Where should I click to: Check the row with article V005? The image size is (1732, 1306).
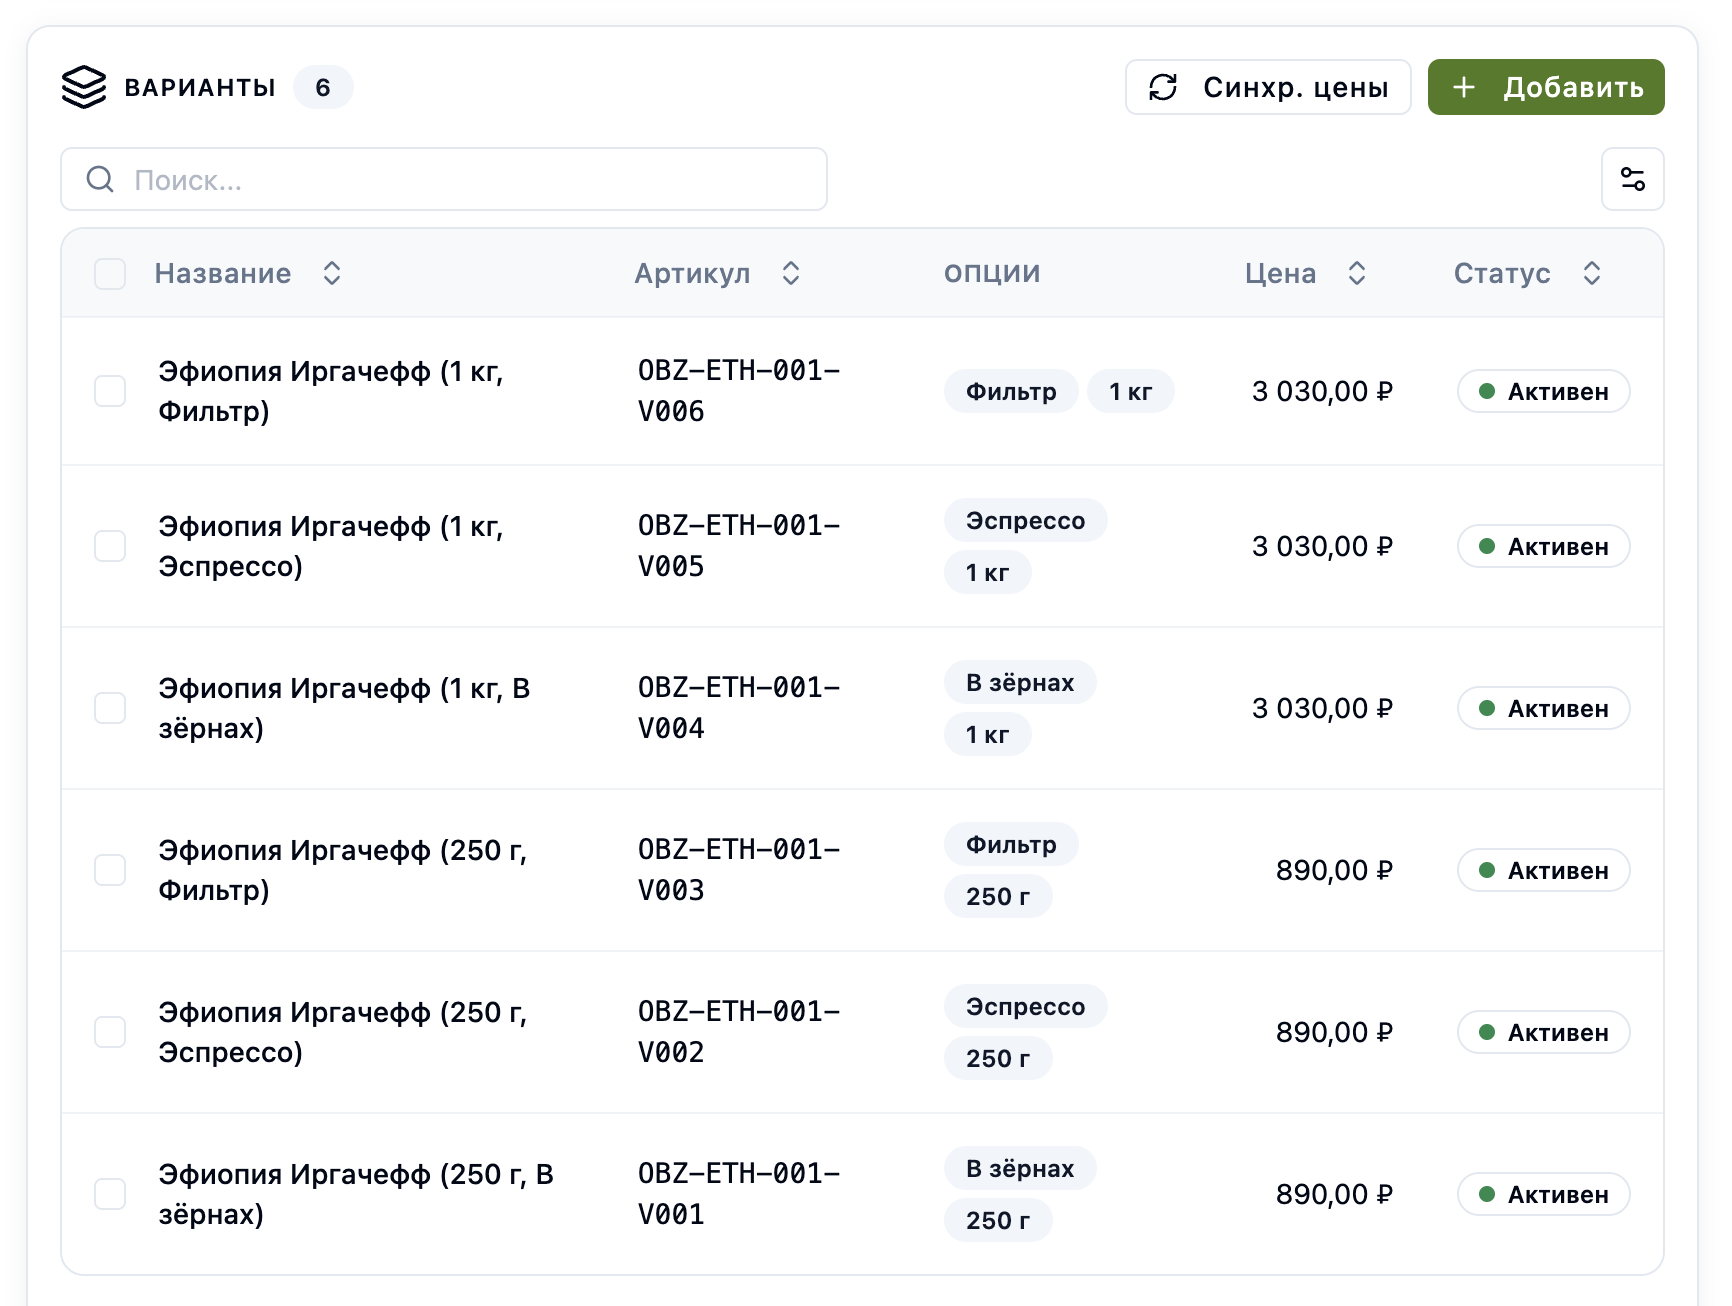click(110, 546)
